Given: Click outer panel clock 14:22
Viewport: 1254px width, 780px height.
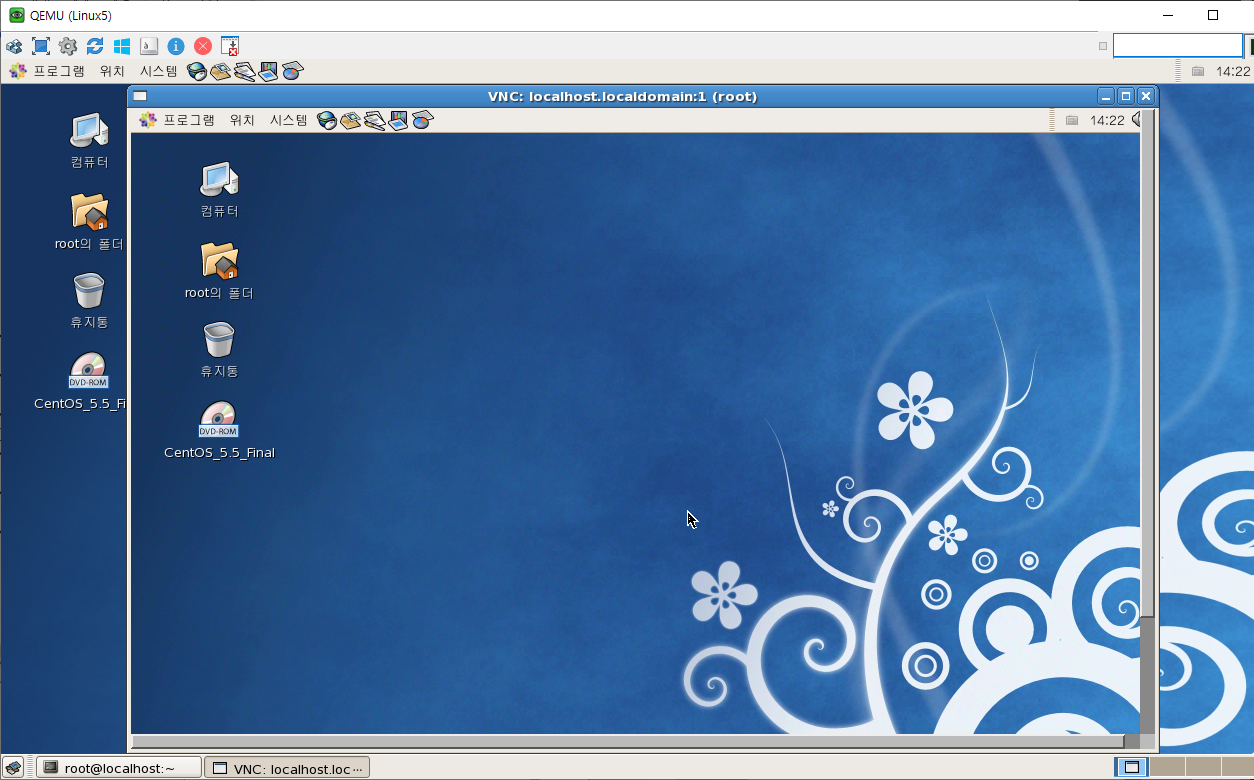Looking at the screenshot, I should tap(1232, 71).
